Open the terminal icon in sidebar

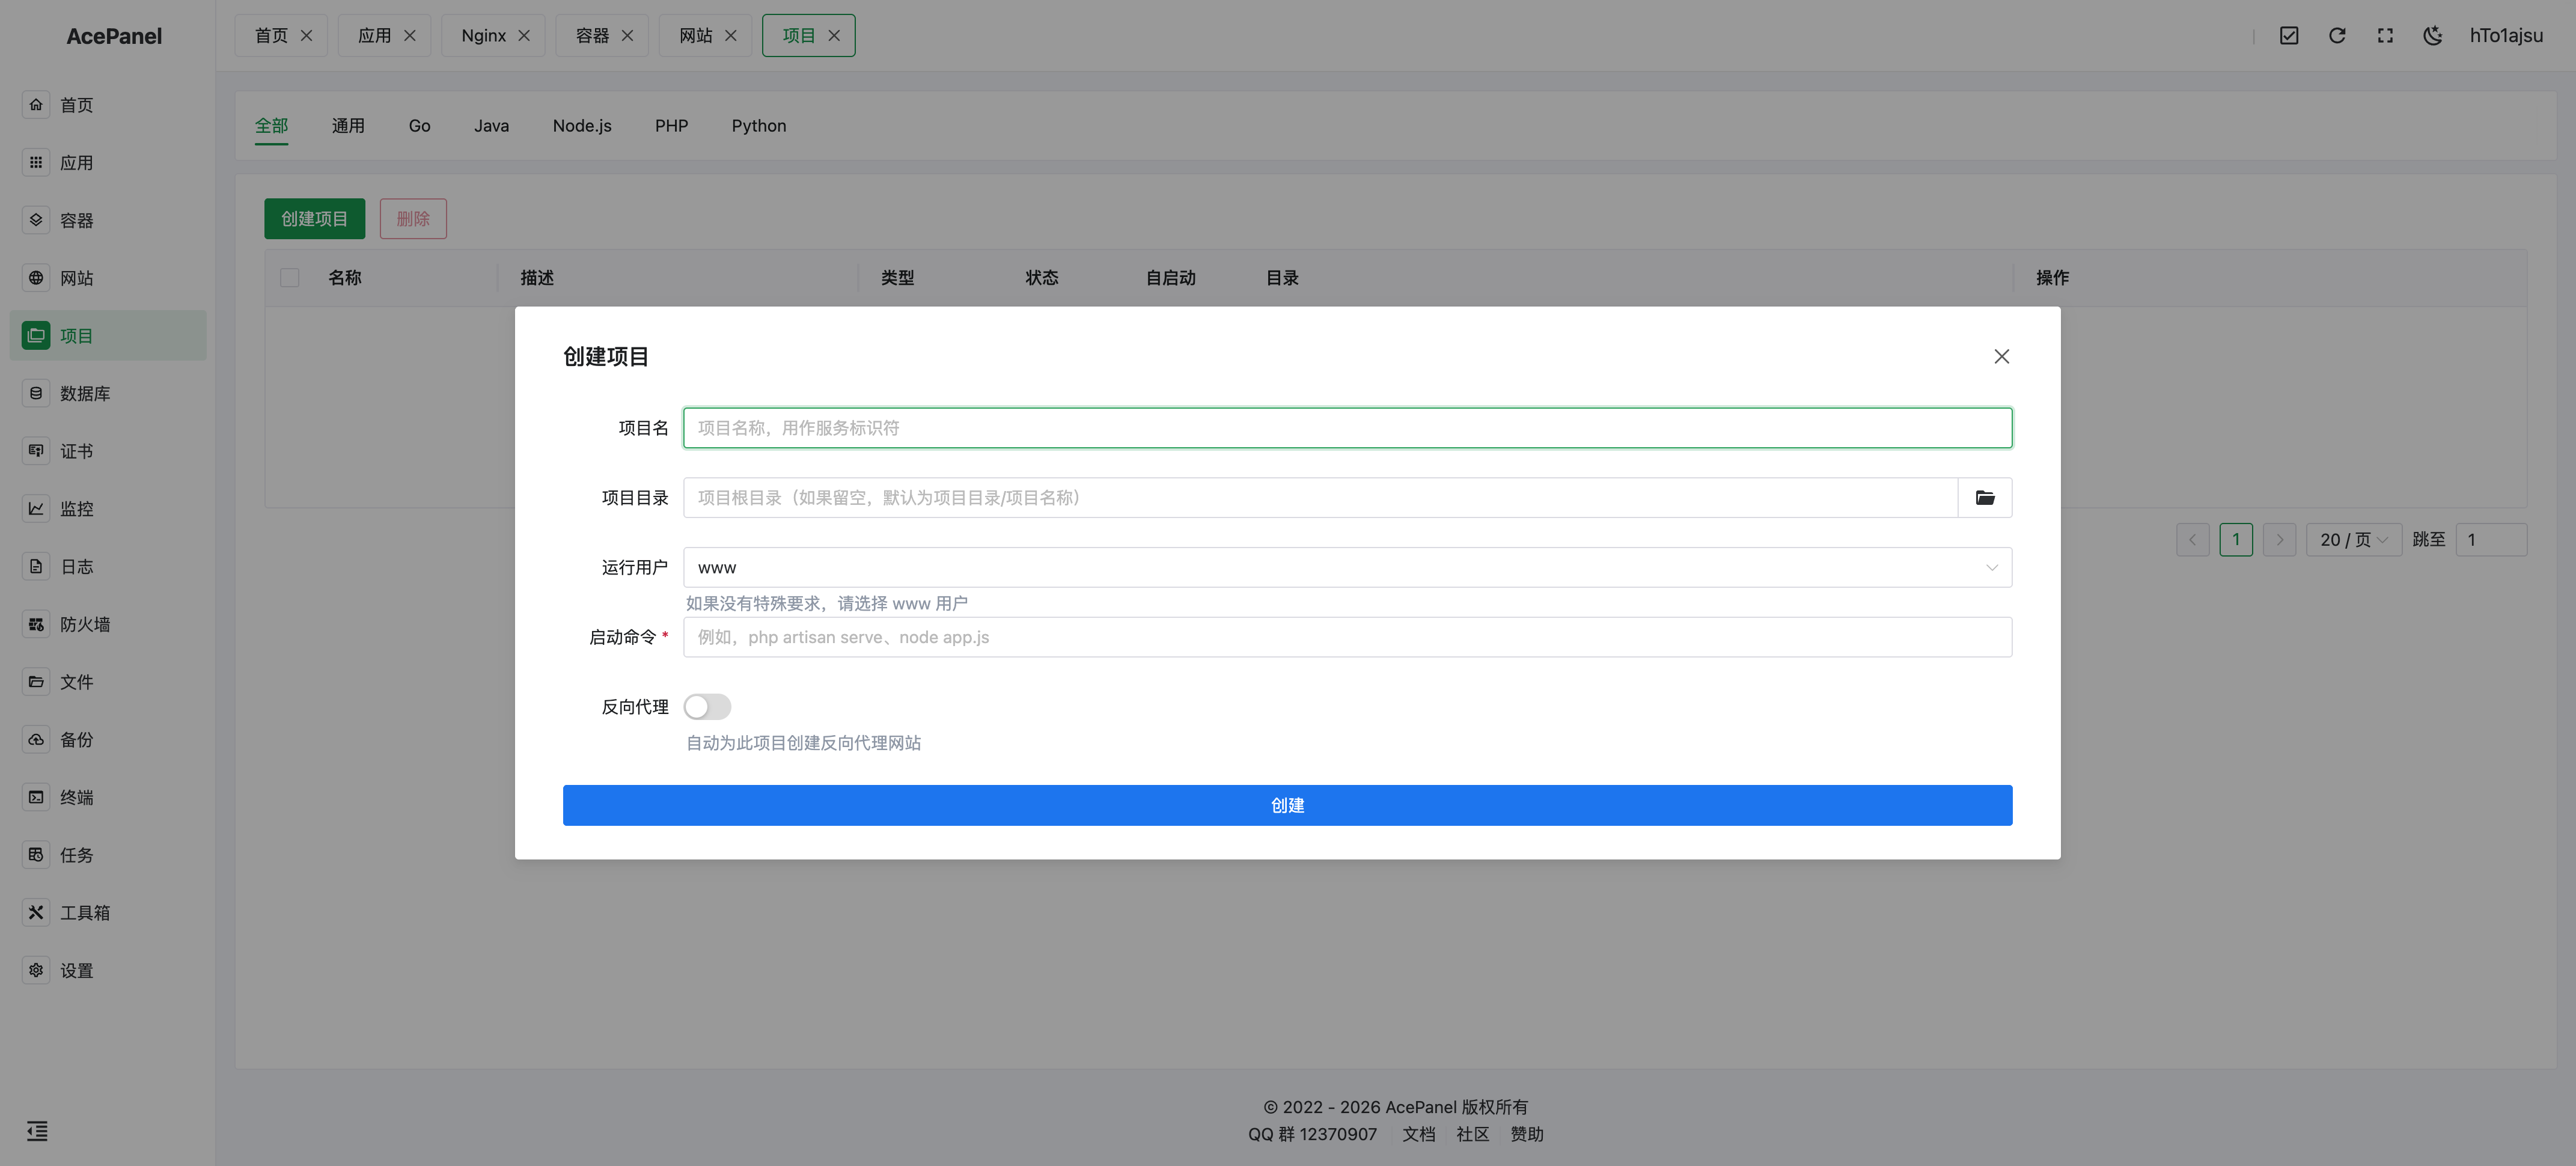(36, 797)
